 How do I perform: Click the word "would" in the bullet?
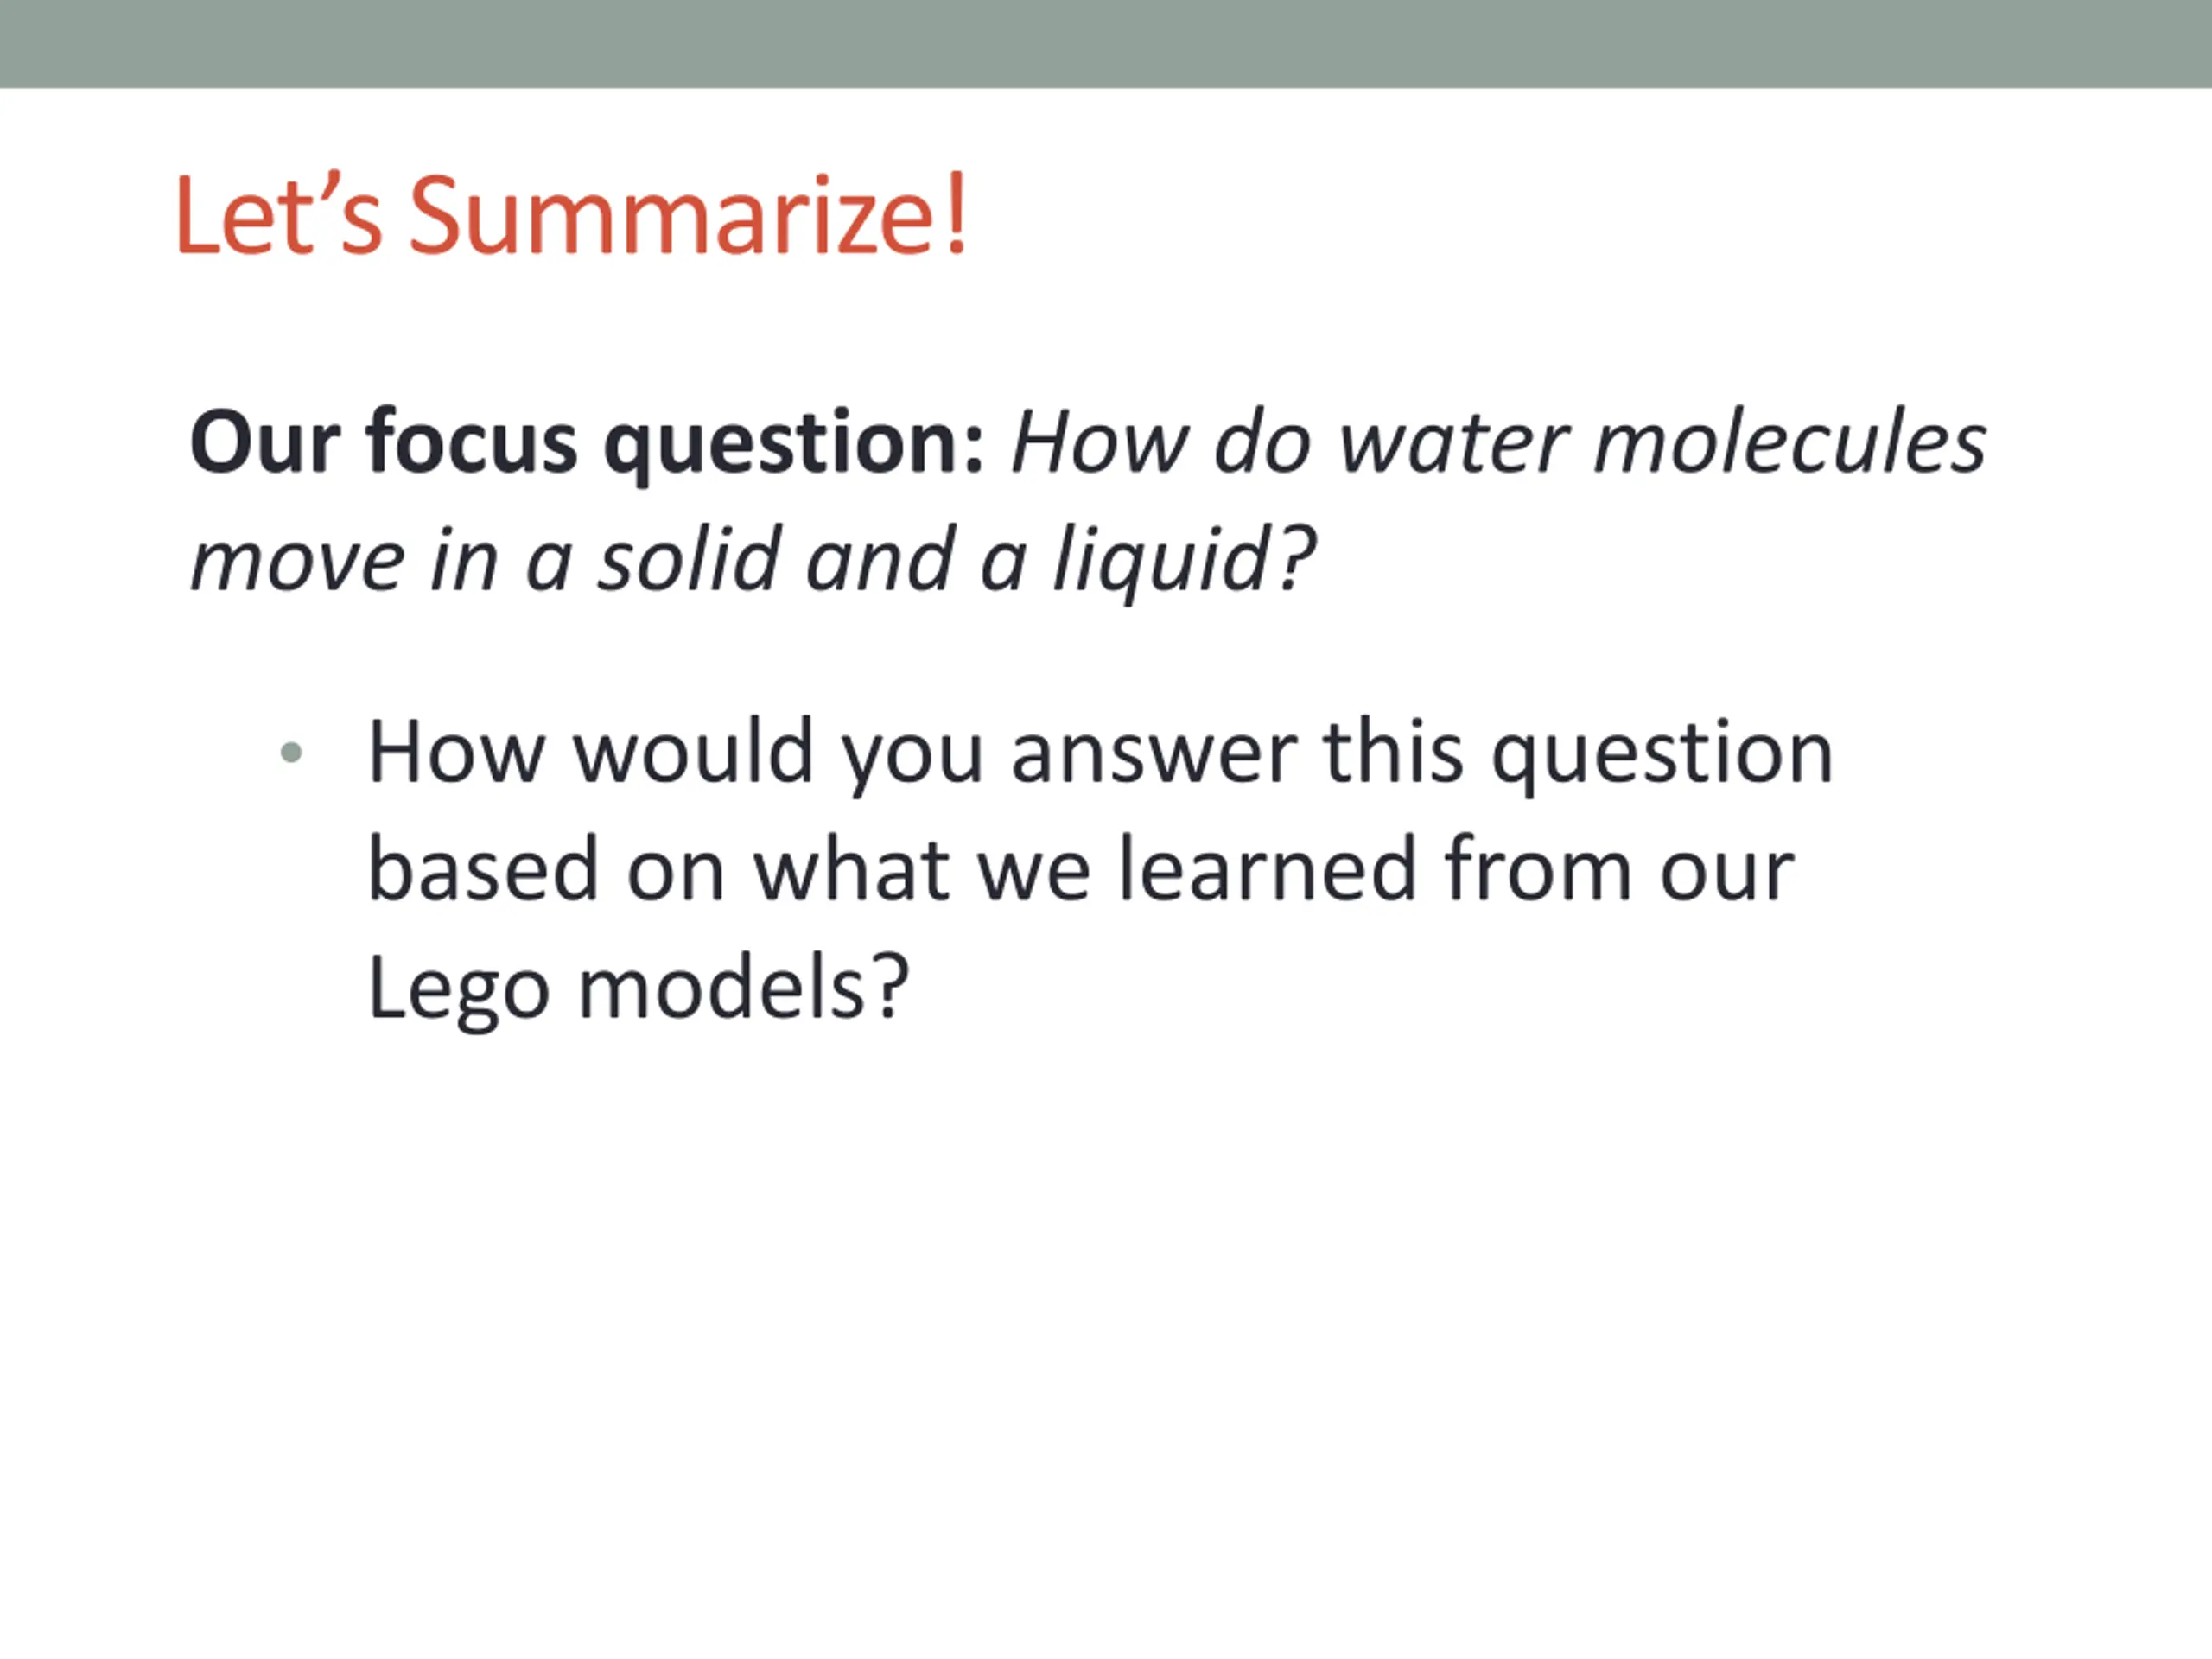pos(693,753)
